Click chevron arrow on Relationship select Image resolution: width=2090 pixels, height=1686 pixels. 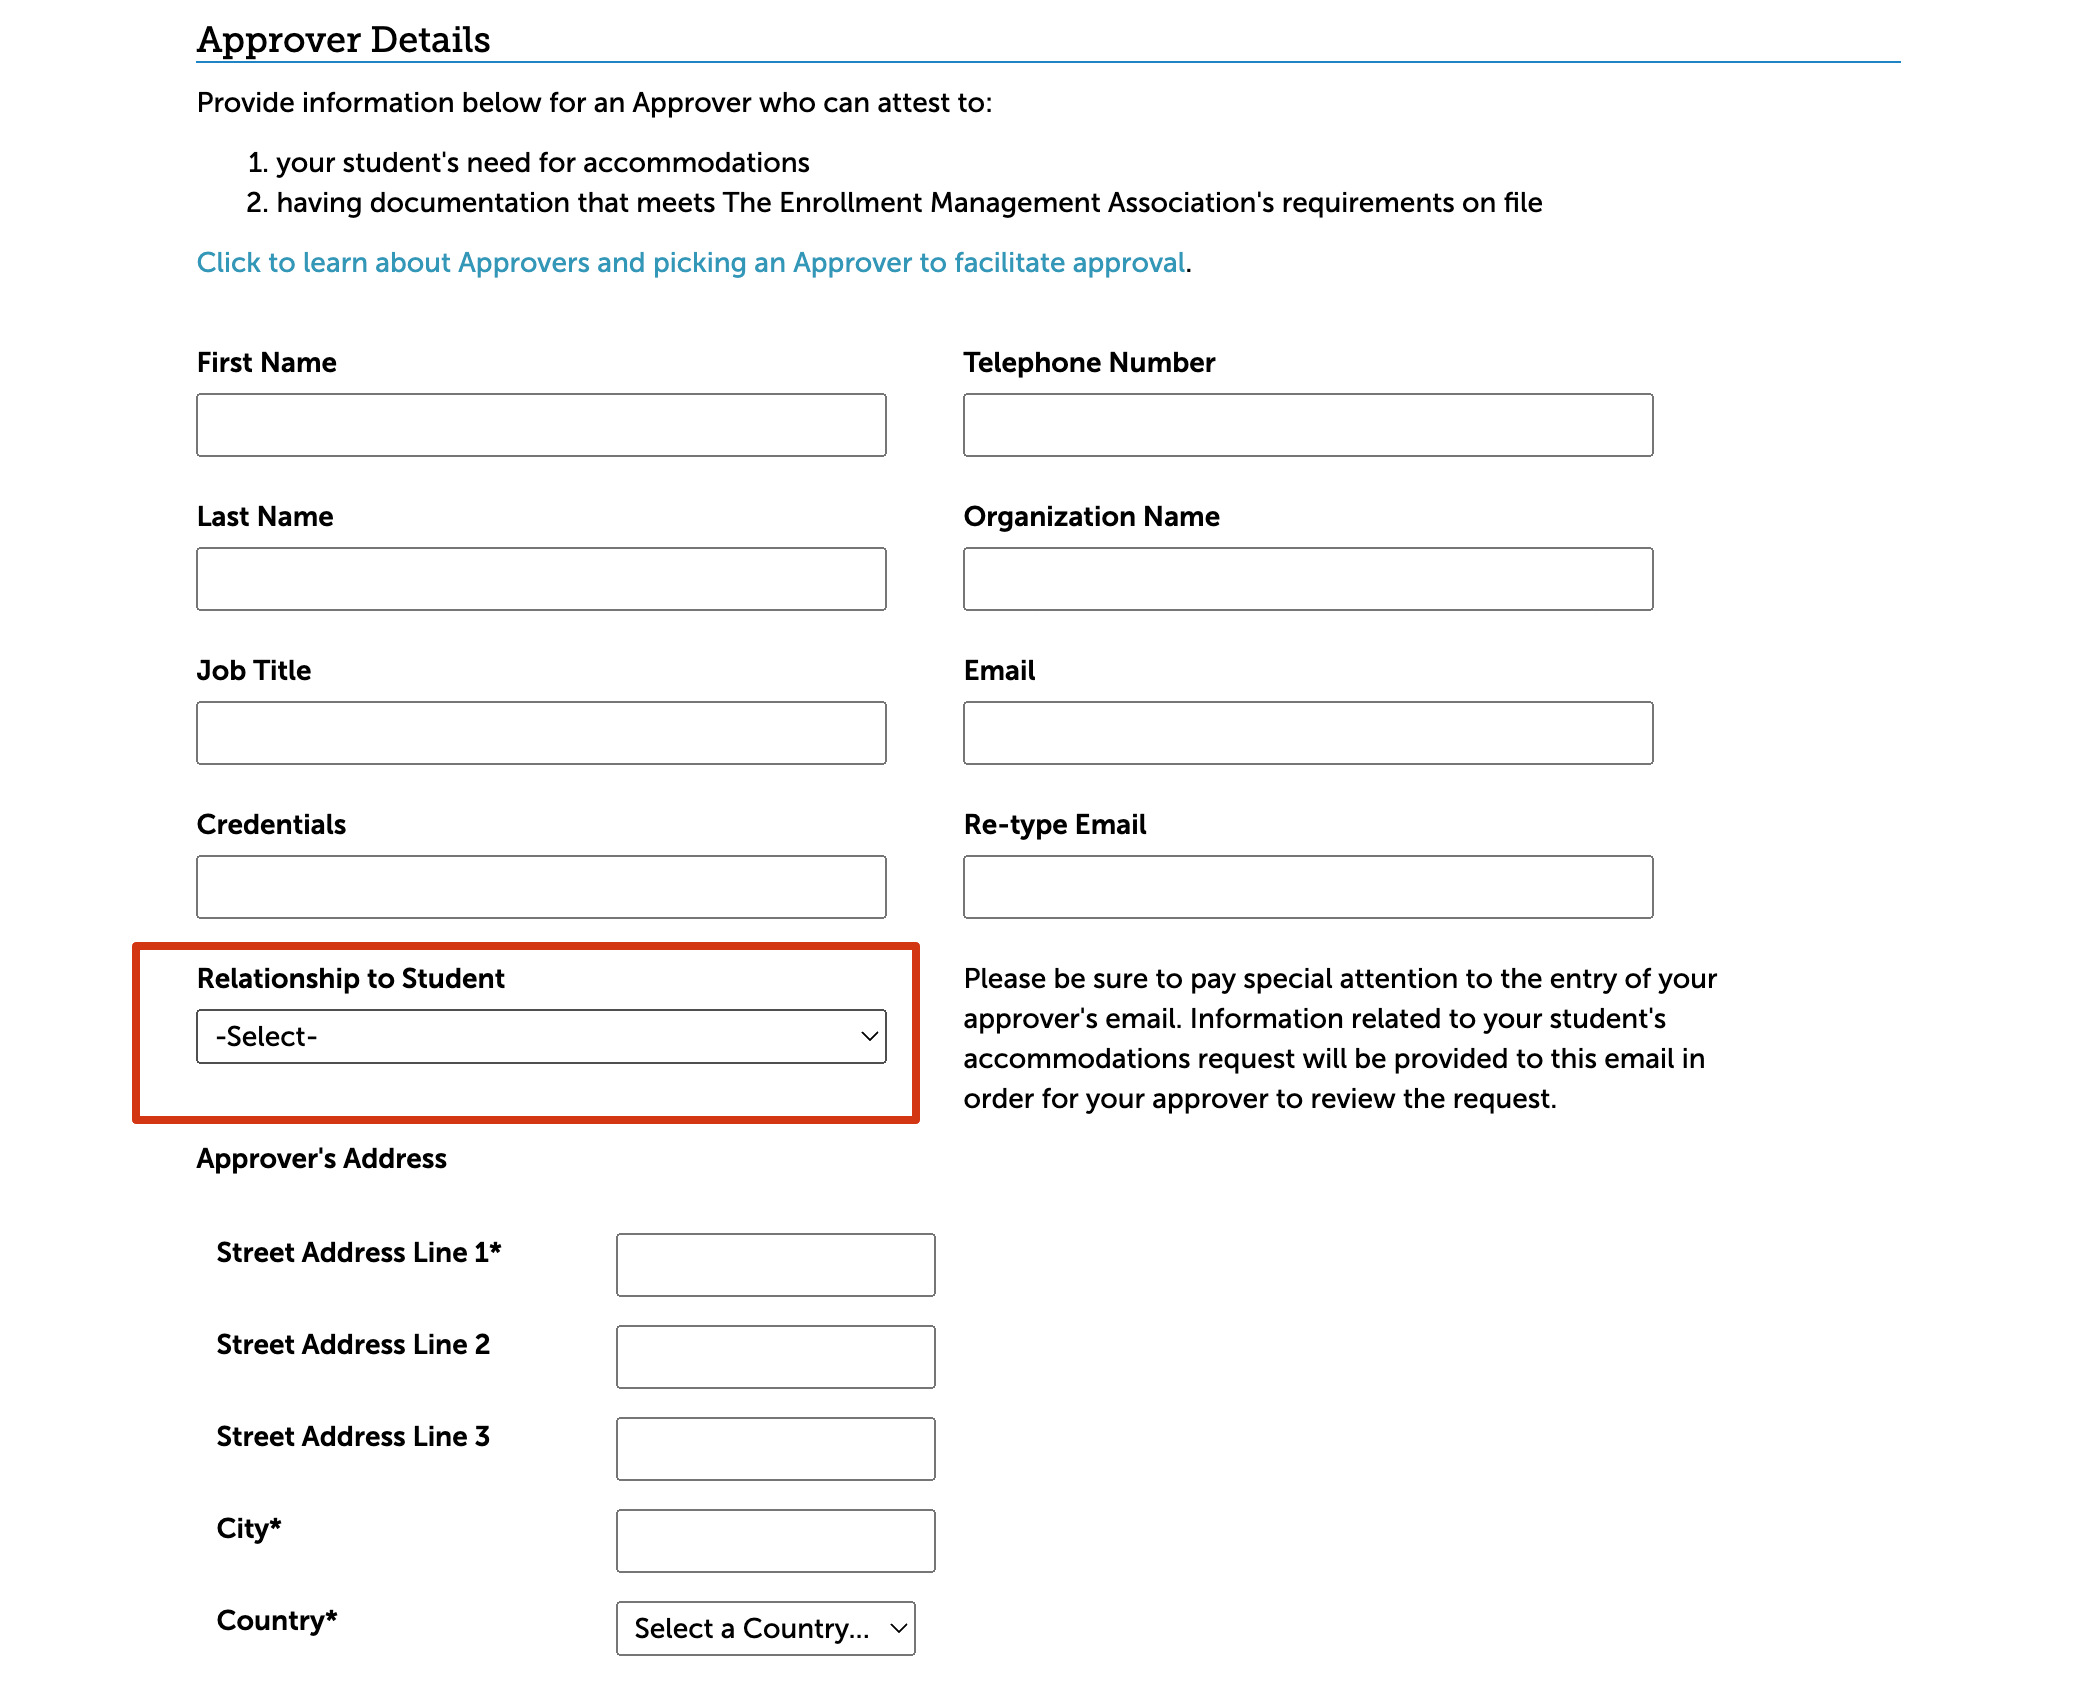(x=869, y=1037)
